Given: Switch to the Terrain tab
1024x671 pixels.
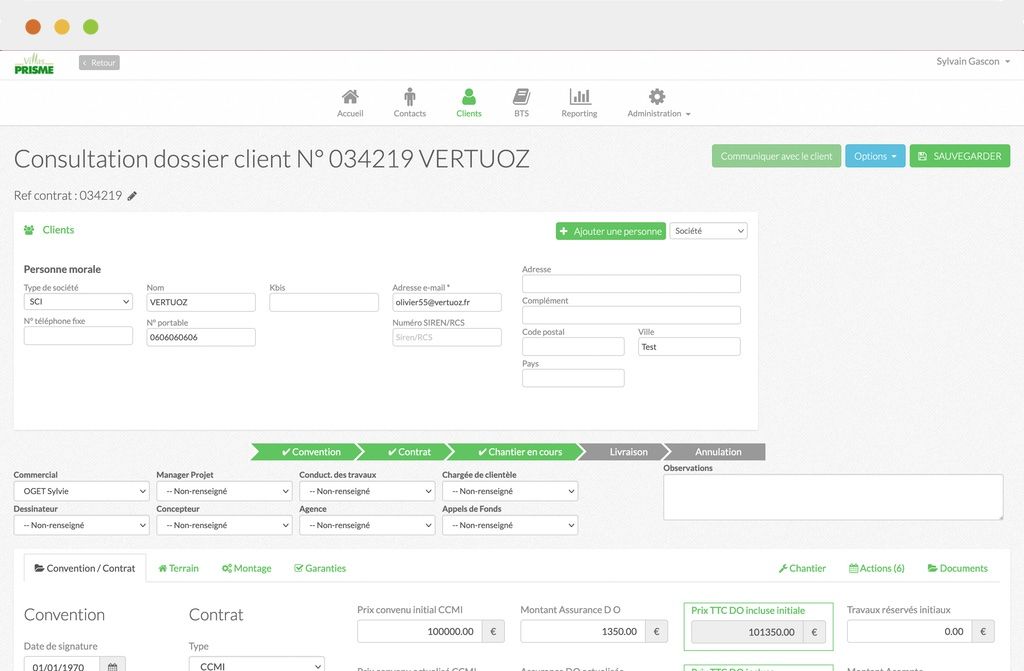Looking at the screenshot, I should (x=179, y=568).
